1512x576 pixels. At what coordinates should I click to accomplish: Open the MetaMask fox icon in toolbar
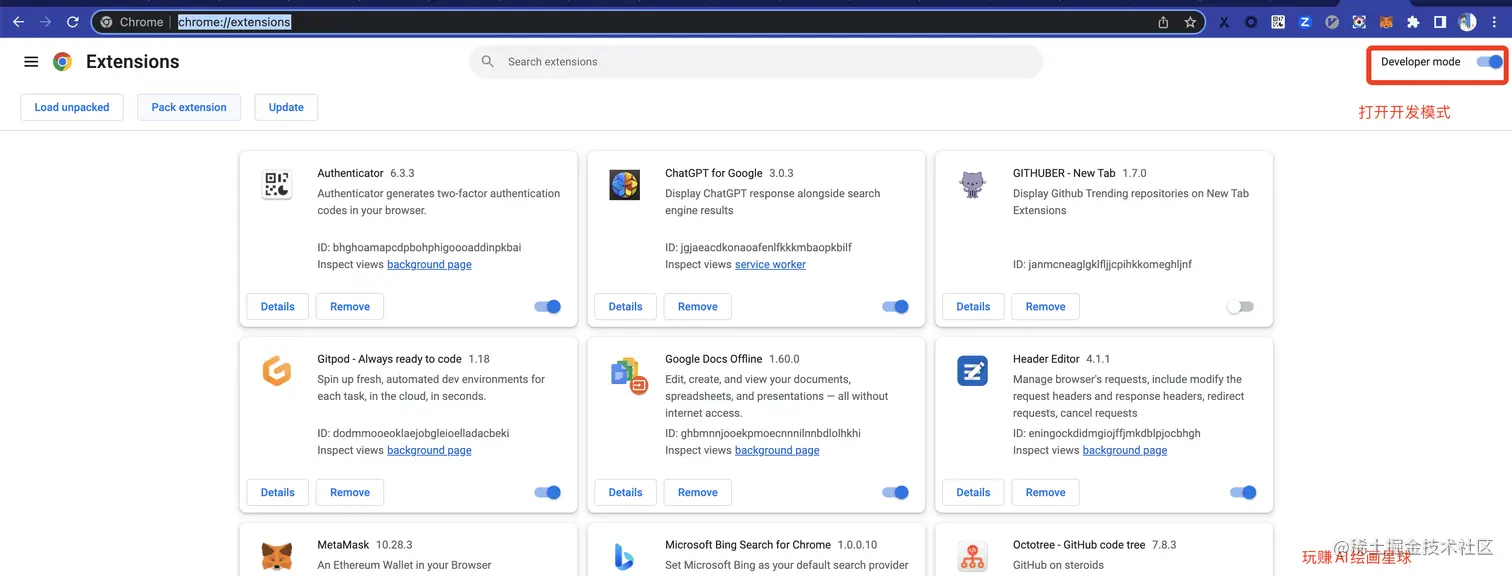point(1386,22)
